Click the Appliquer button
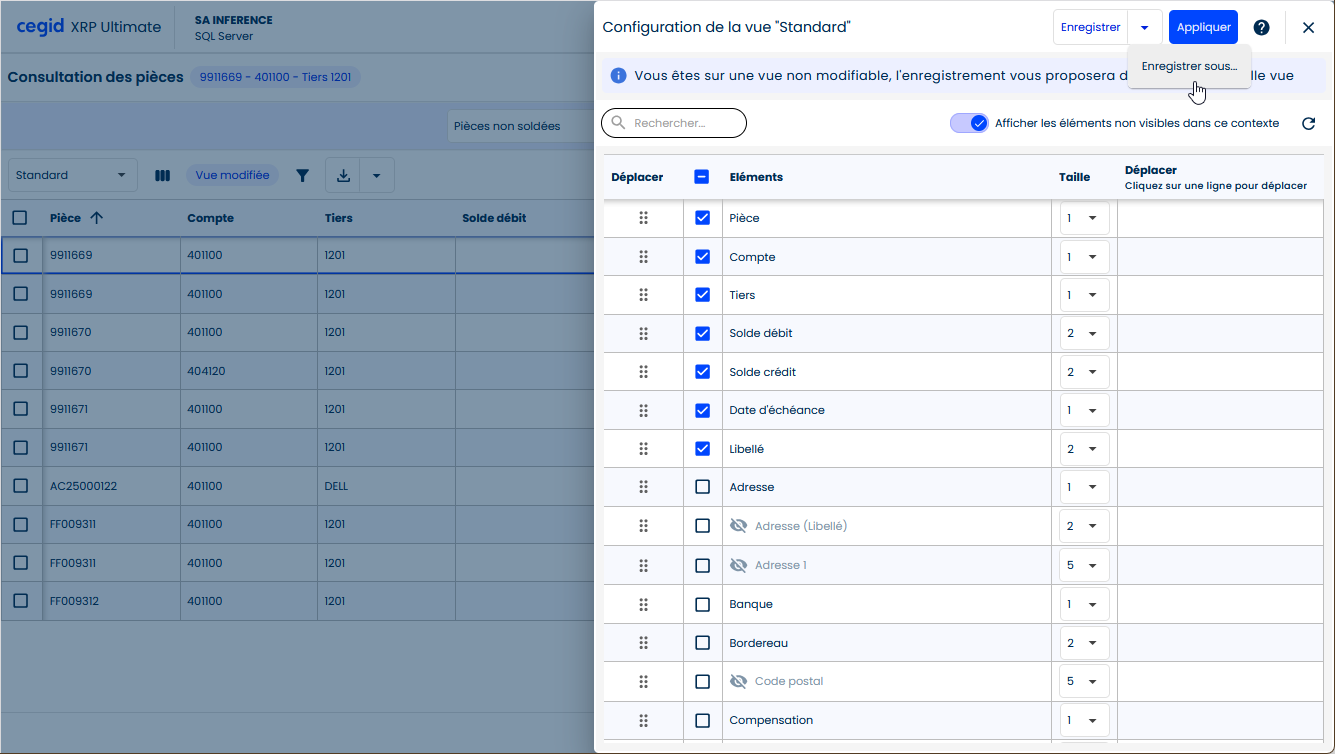Image resolution: width=1335 pixels, height=754 pixels. point(1203,28)
